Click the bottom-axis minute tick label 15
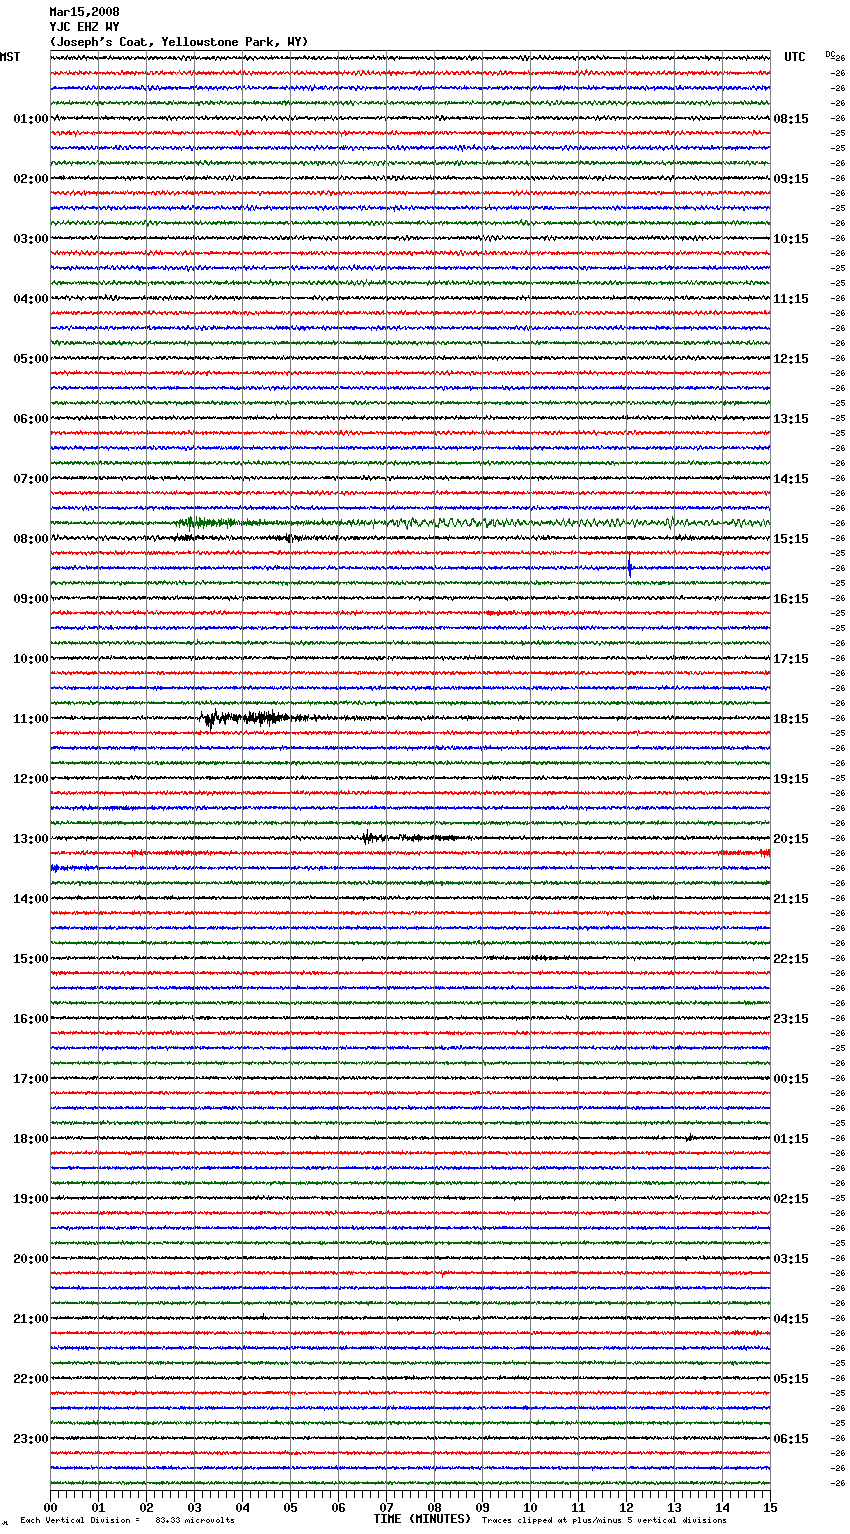 770,1507
